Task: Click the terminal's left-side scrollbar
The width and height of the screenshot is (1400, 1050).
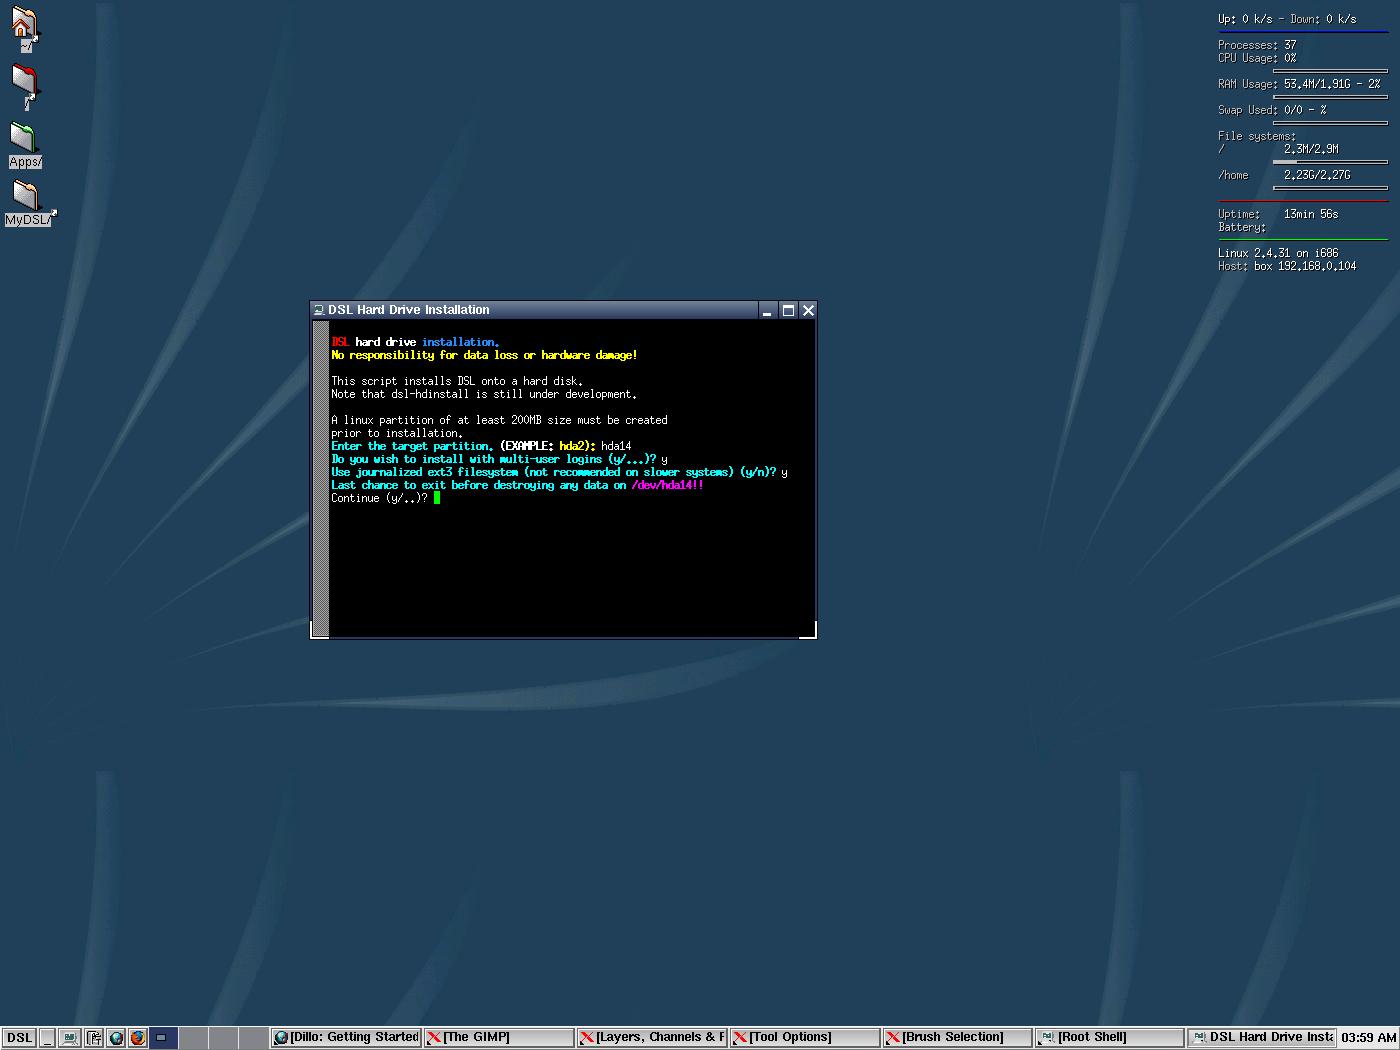Action: point(321,477)
